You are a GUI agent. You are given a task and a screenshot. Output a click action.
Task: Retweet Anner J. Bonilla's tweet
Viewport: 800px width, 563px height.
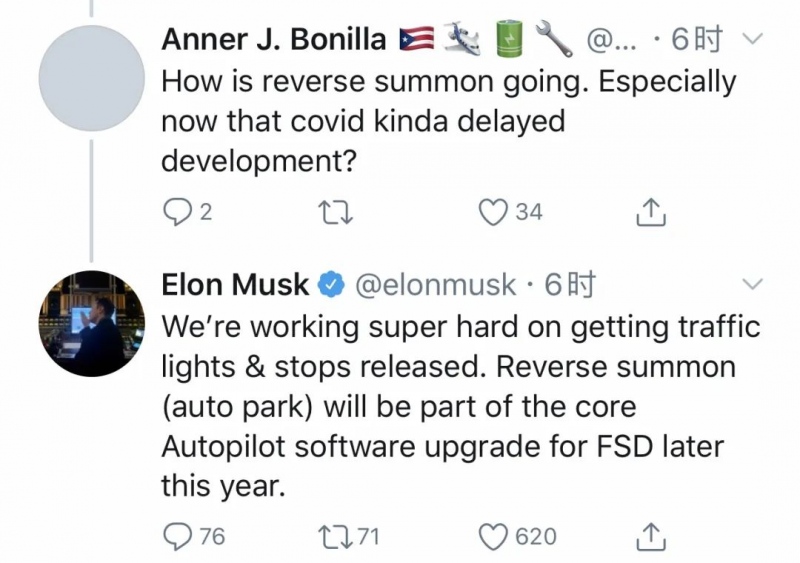[330, 211]
